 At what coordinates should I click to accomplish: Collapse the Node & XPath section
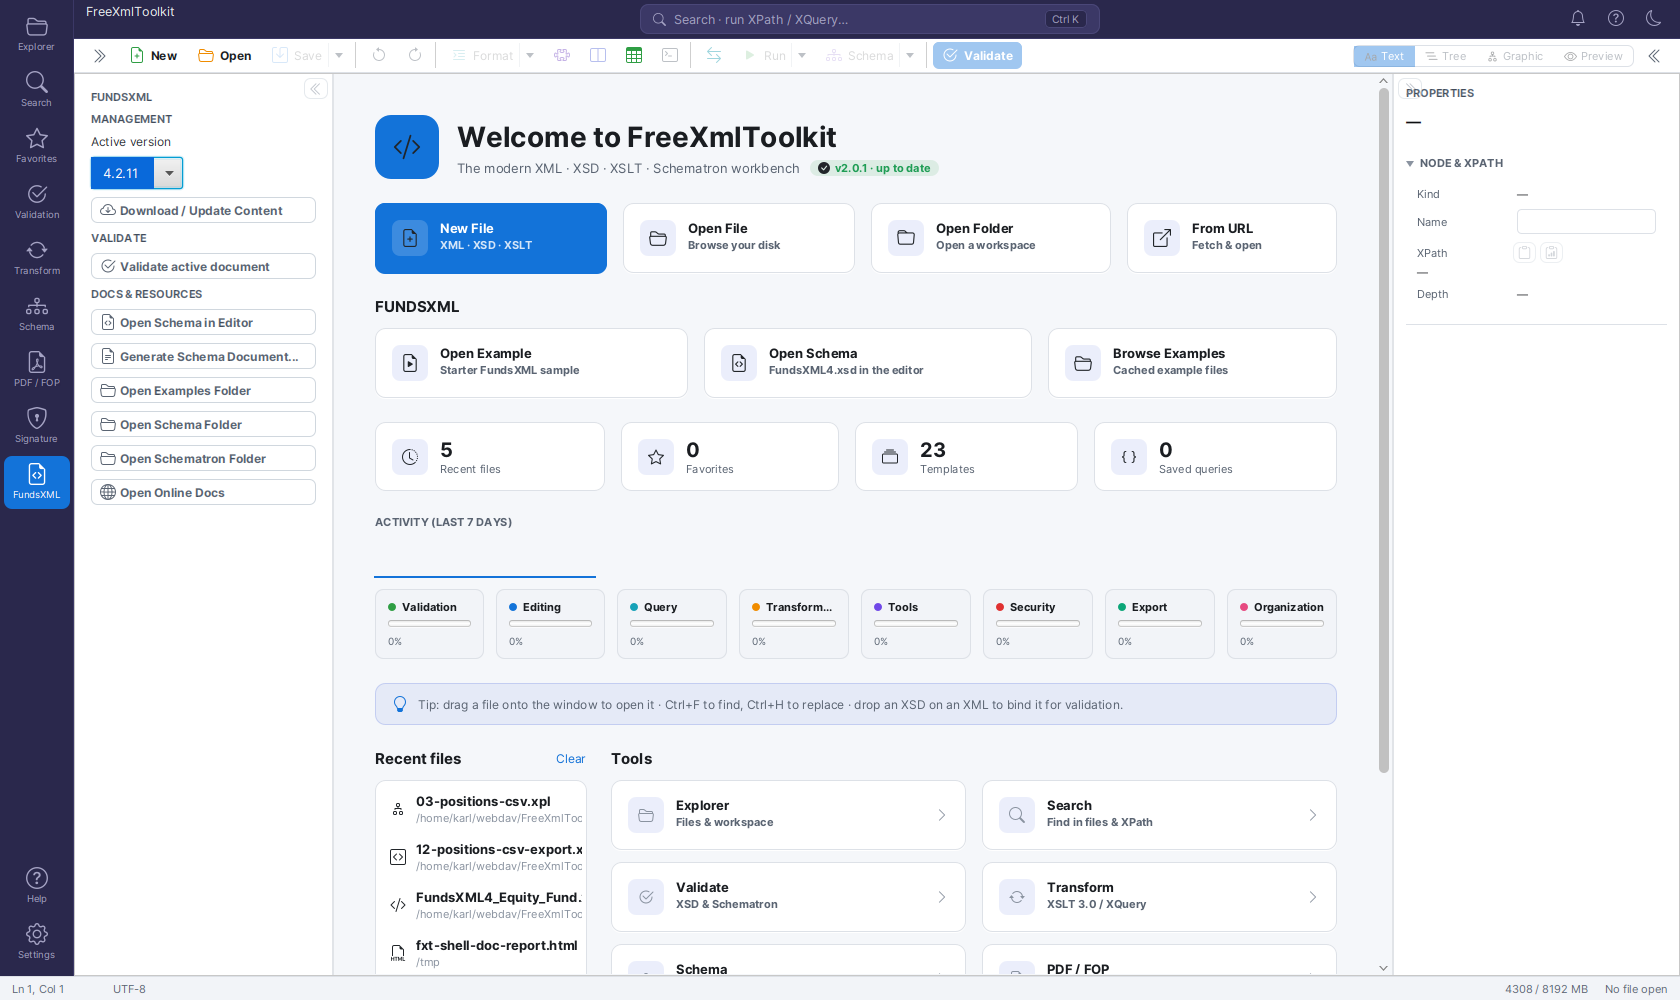(x=1410, y=163)
